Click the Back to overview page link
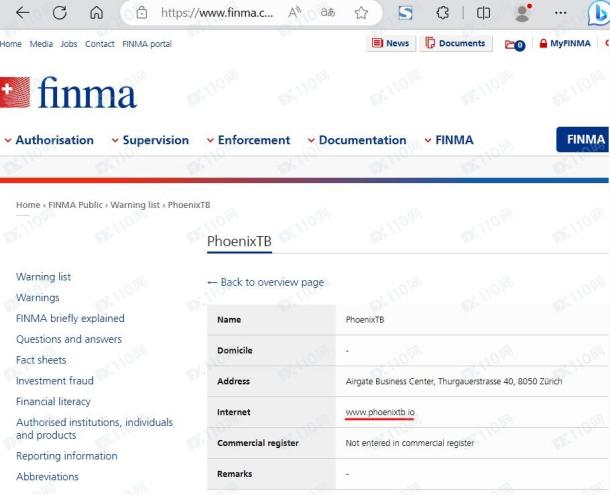This screenshot has height=495, width=610. point(265,283)
